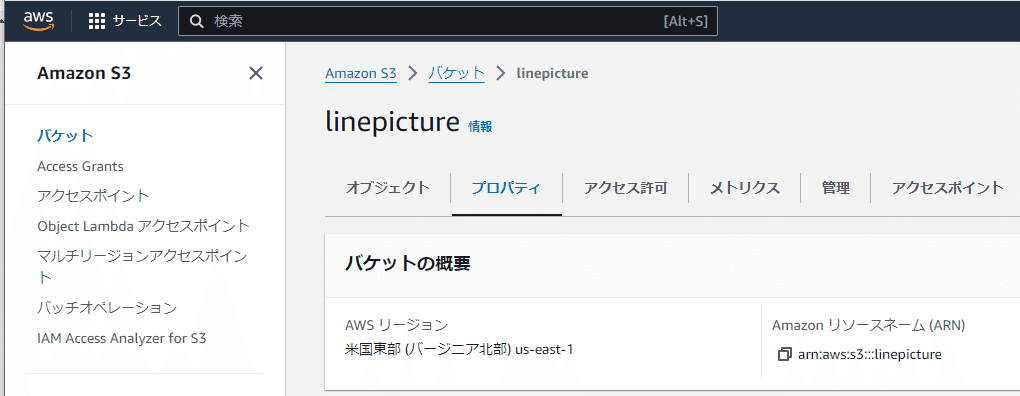Select バケット in the sidebar
This screenshot has width=1020, height=396.
point(66,136)
